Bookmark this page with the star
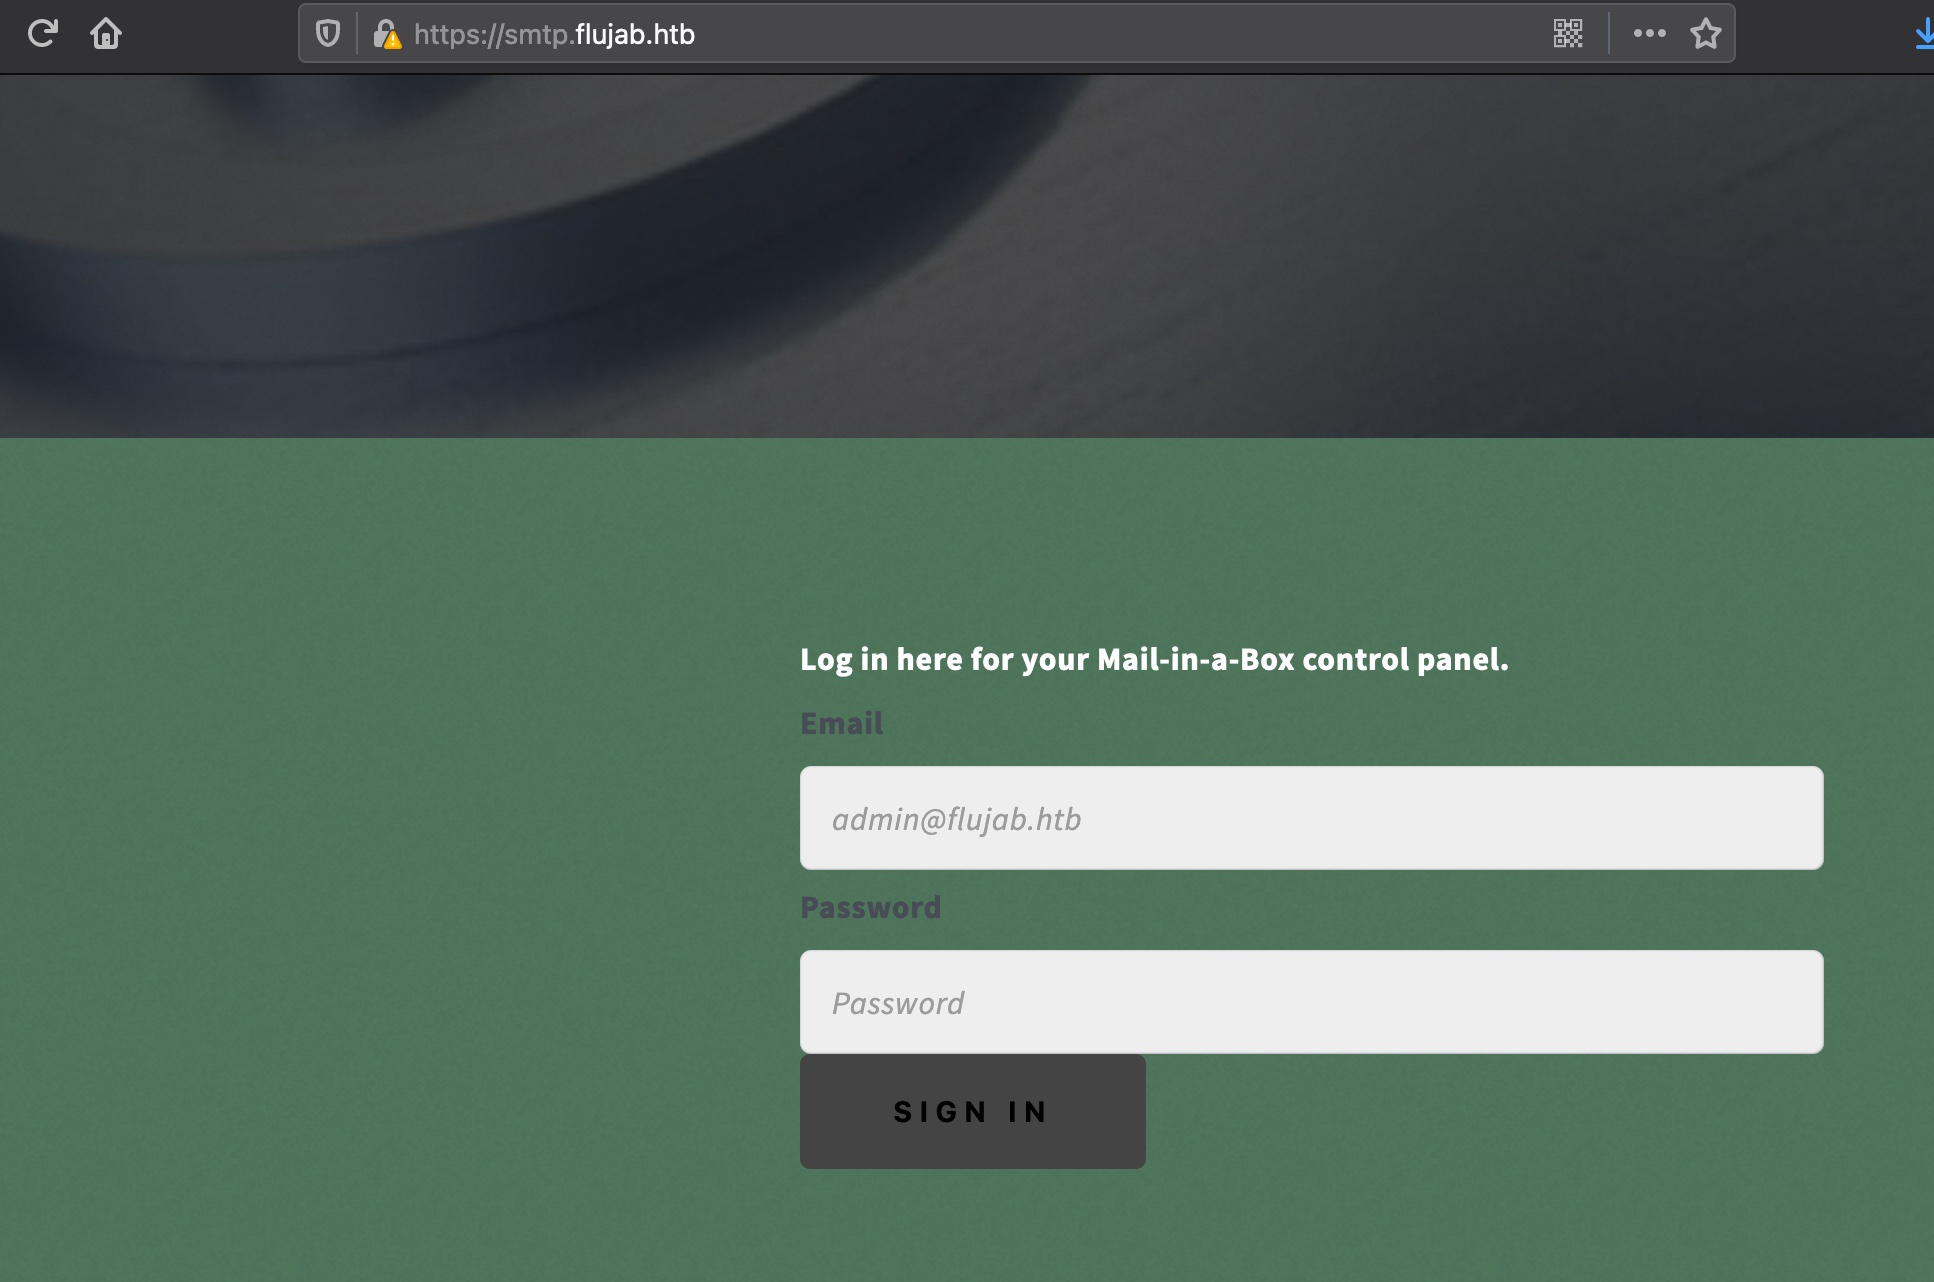This screenshot has width=1934, height=1282. click(x=1706, y=34)
